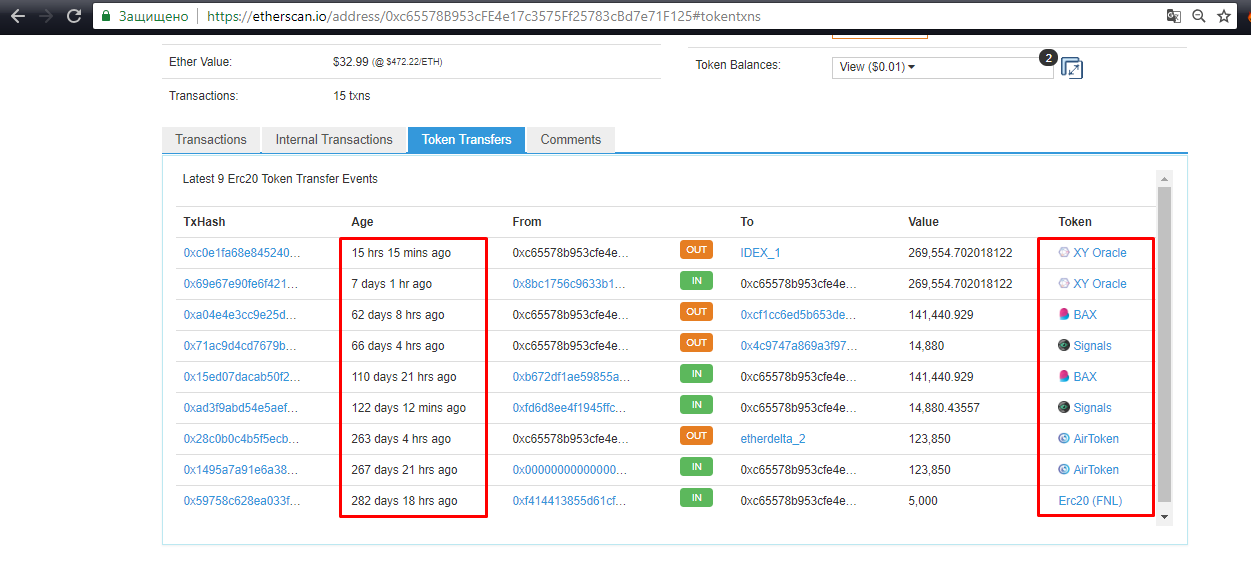Click the 5,000 value cell
Viewport: 1251px width, 575px height.
[x=923, y=501]
